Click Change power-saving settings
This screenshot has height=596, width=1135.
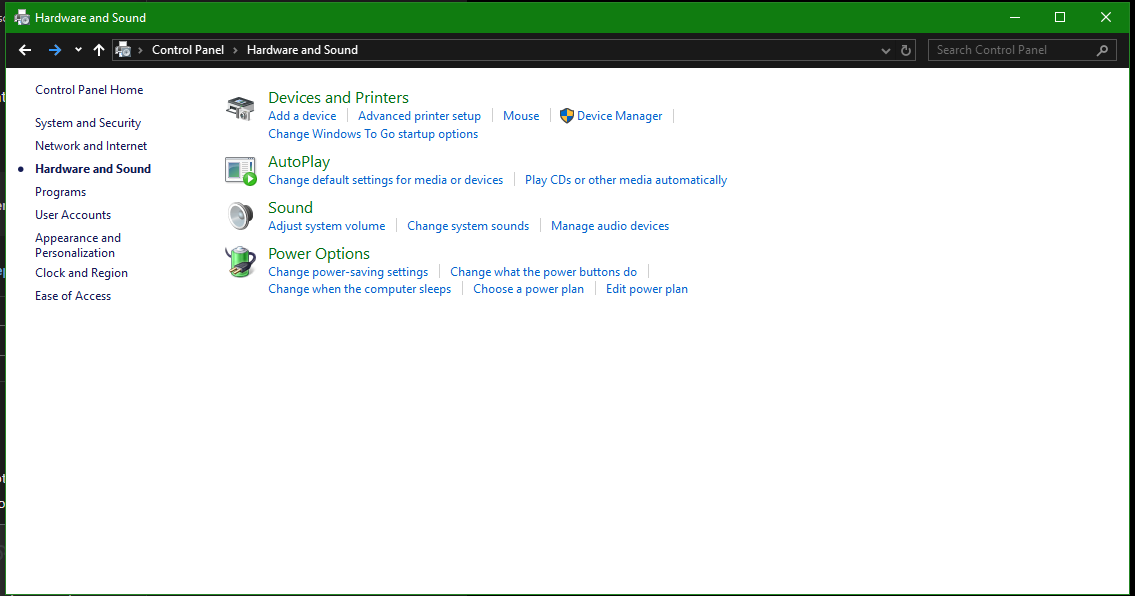pos(348,272)
